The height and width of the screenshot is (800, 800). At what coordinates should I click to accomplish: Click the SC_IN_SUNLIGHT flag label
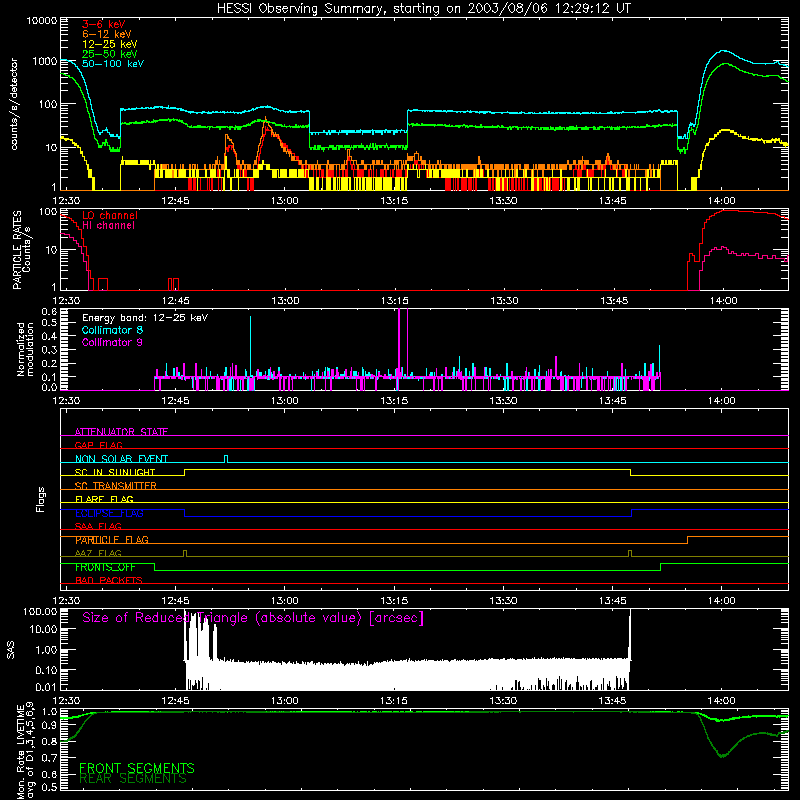(x=115, y=472)
